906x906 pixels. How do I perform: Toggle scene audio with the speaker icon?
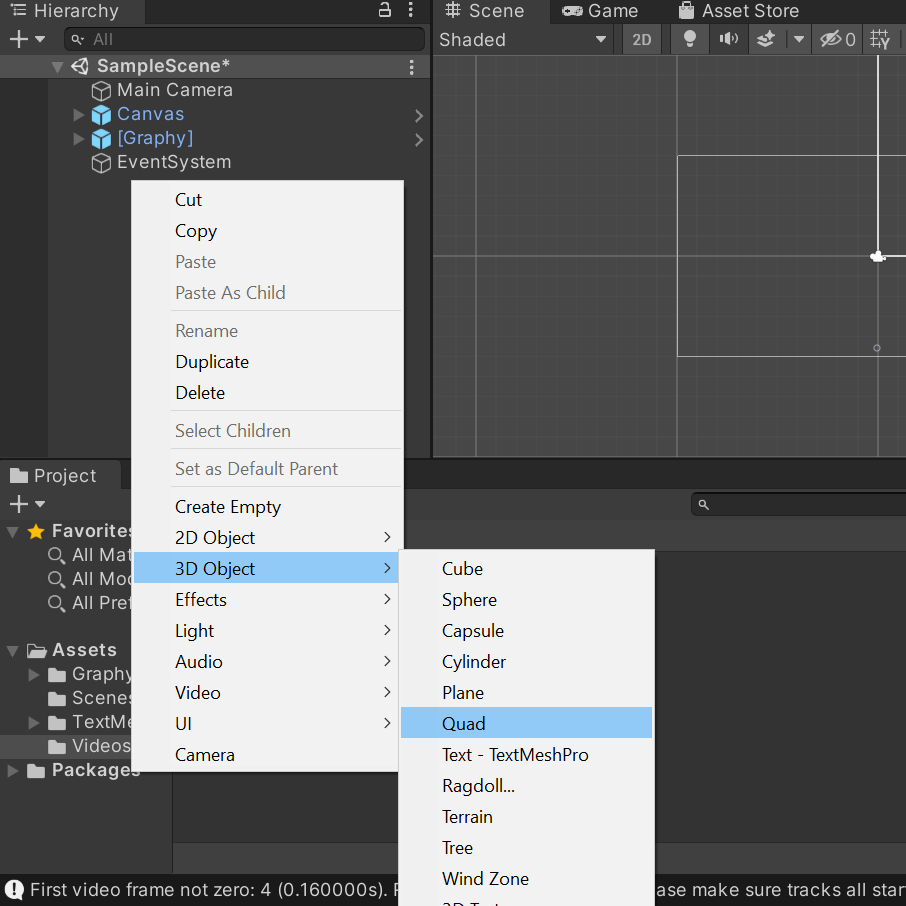(728, 40)
